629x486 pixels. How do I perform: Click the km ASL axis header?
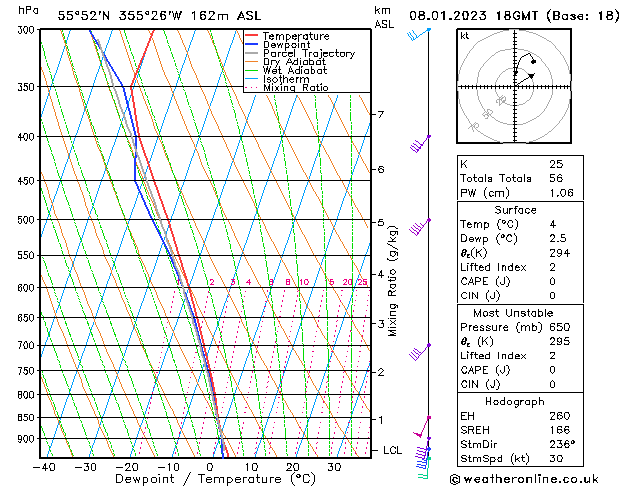tap(384, 17)
